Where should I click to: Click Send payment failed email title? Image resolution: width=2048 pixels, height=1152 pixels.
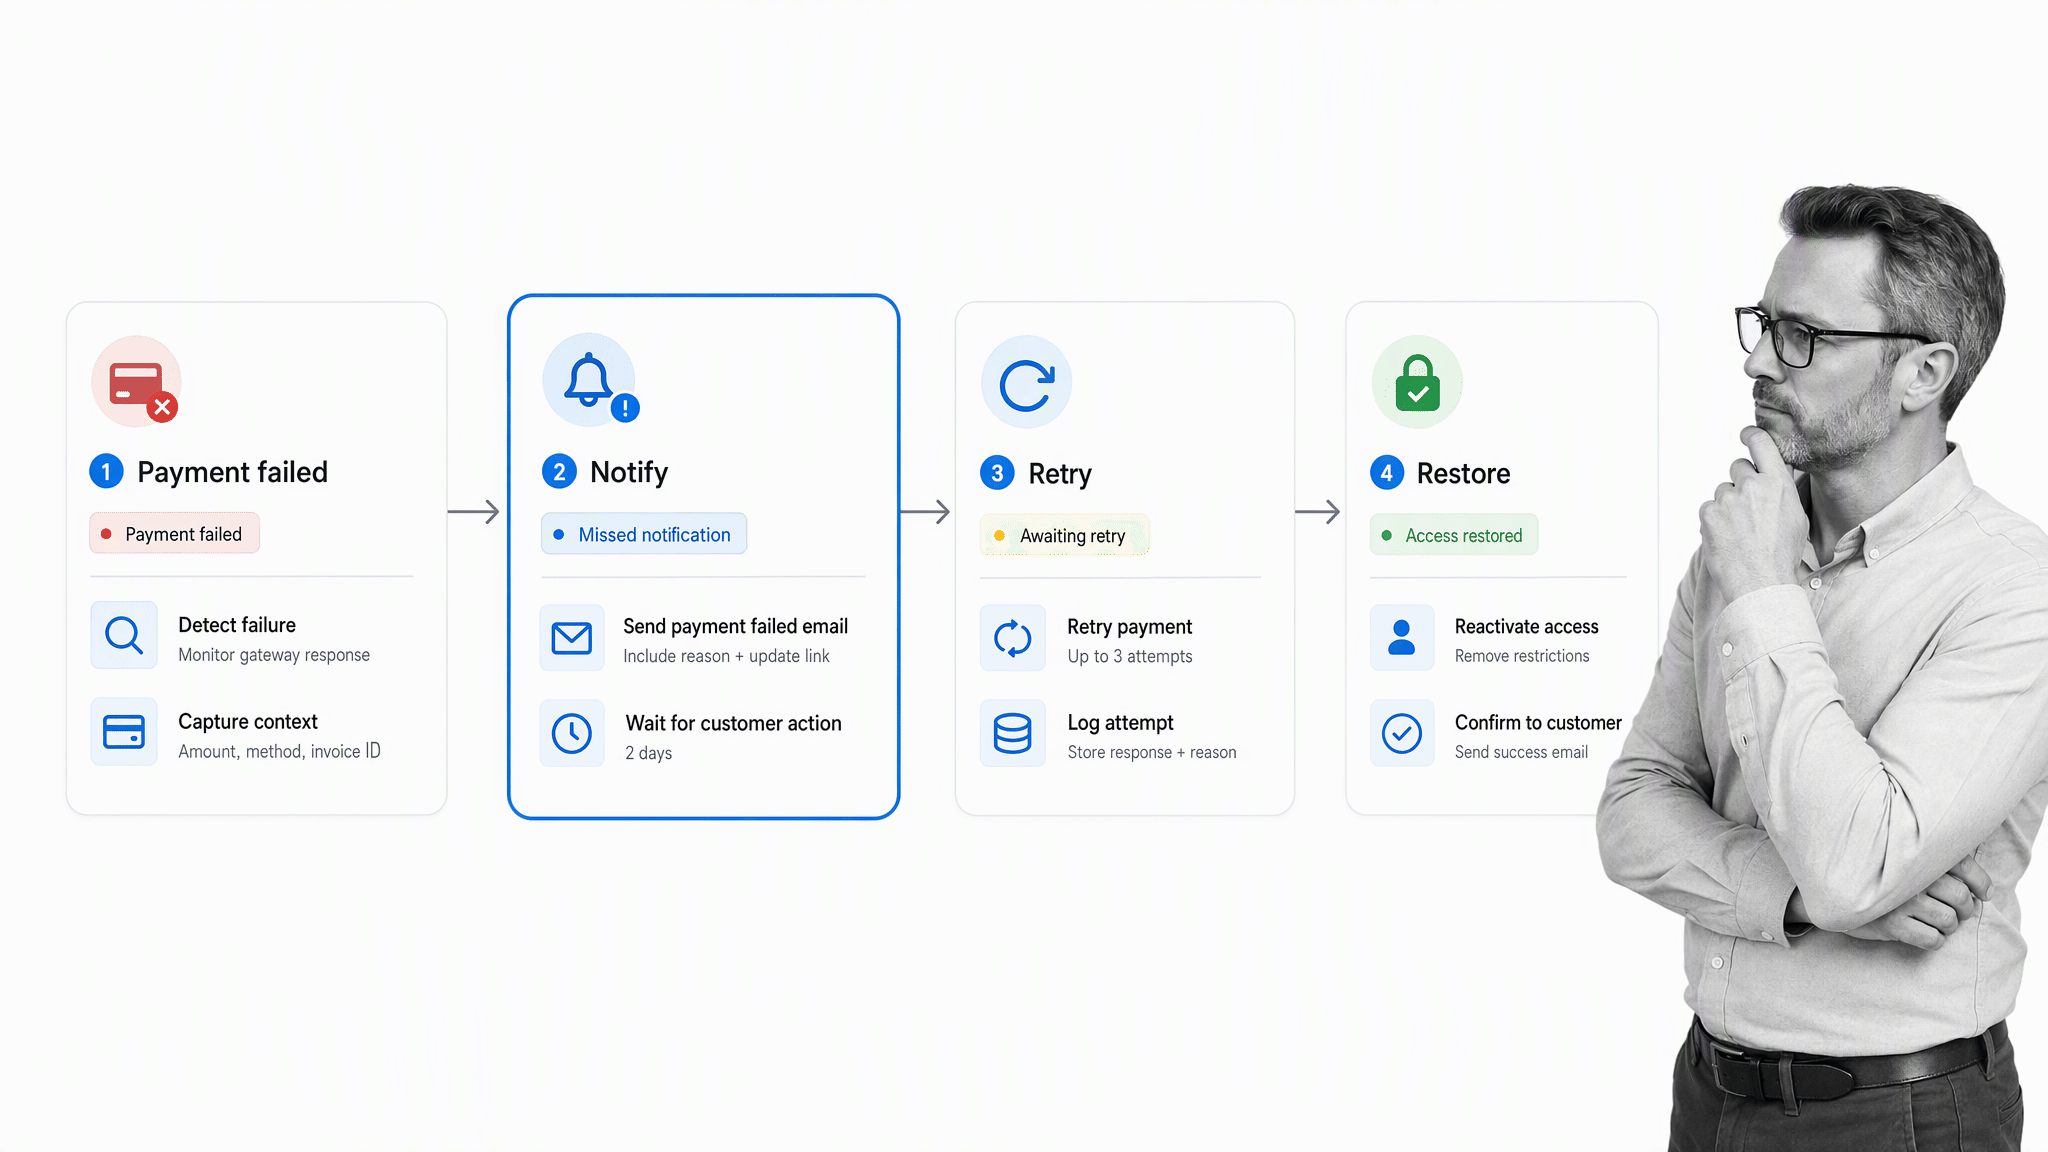tap(736, 626)
